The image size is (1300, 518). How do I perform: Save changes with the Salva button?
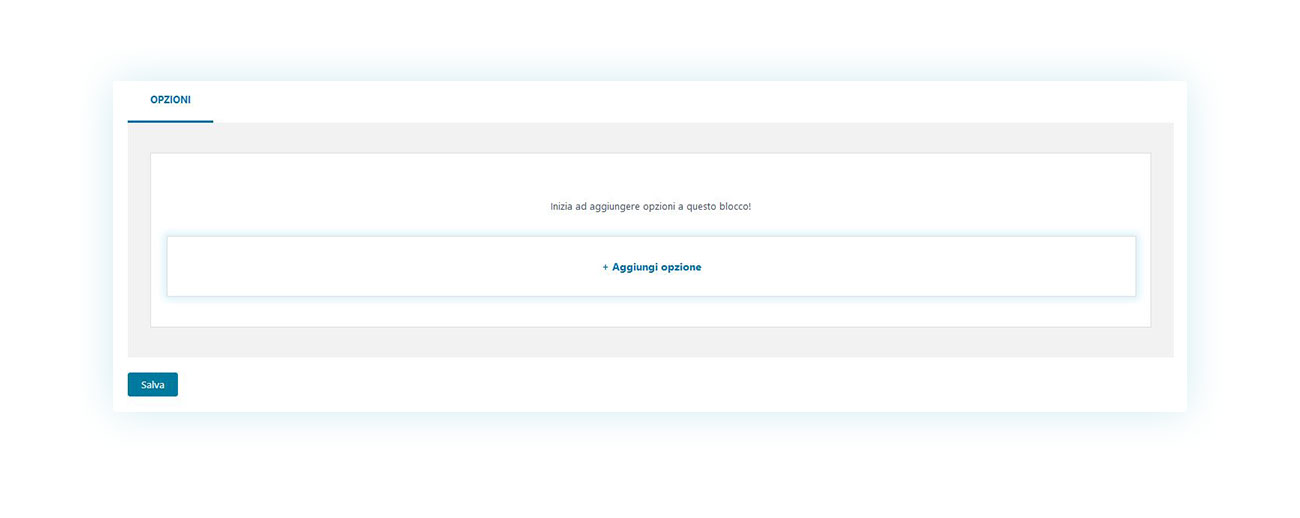coord(153,385)
